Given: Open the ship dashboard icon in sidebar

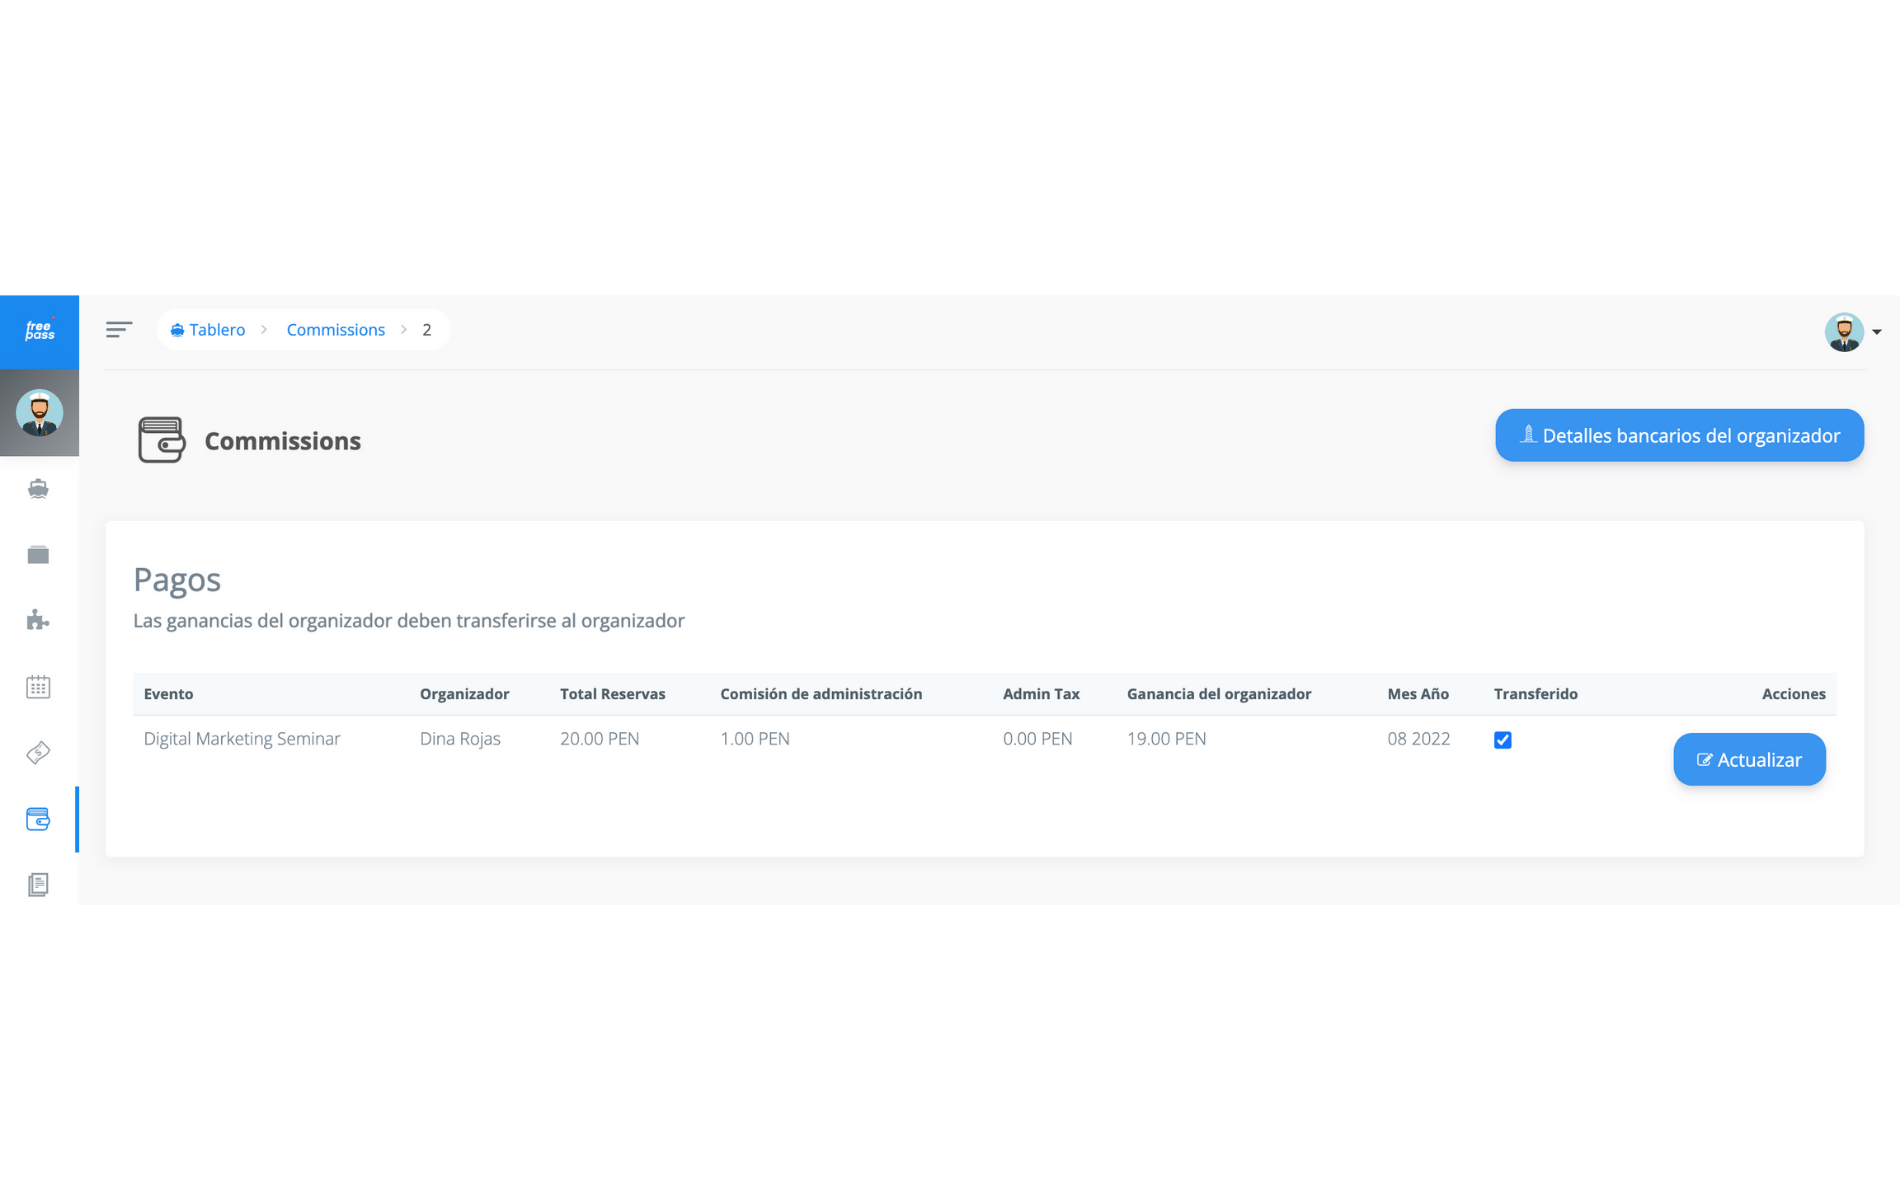Looking at the screenshot, I should [x=38, y=488].
